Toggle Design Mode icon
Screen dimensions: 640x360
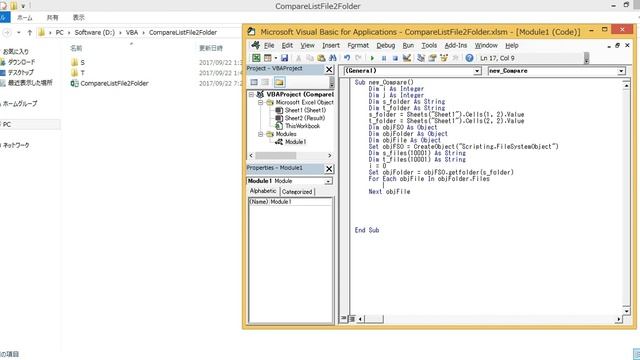pyautogui.click(x=407, y=58)
